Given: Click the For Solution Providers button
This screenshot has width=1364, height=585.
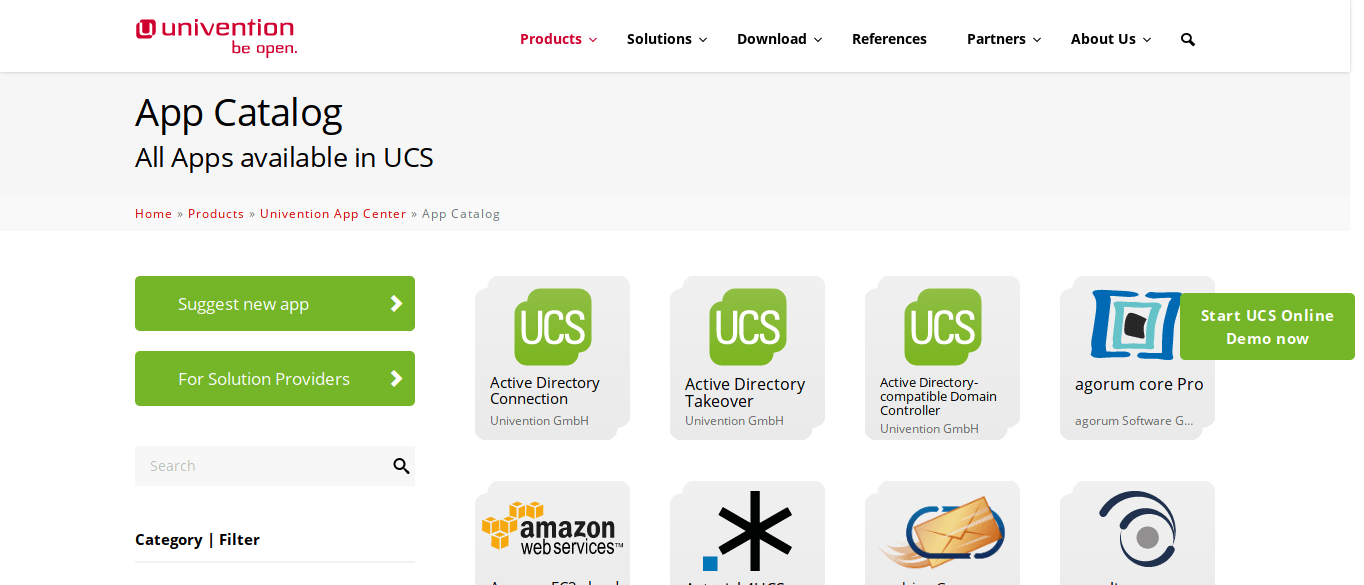Looking at the screenshot, I should coord(275,379).
